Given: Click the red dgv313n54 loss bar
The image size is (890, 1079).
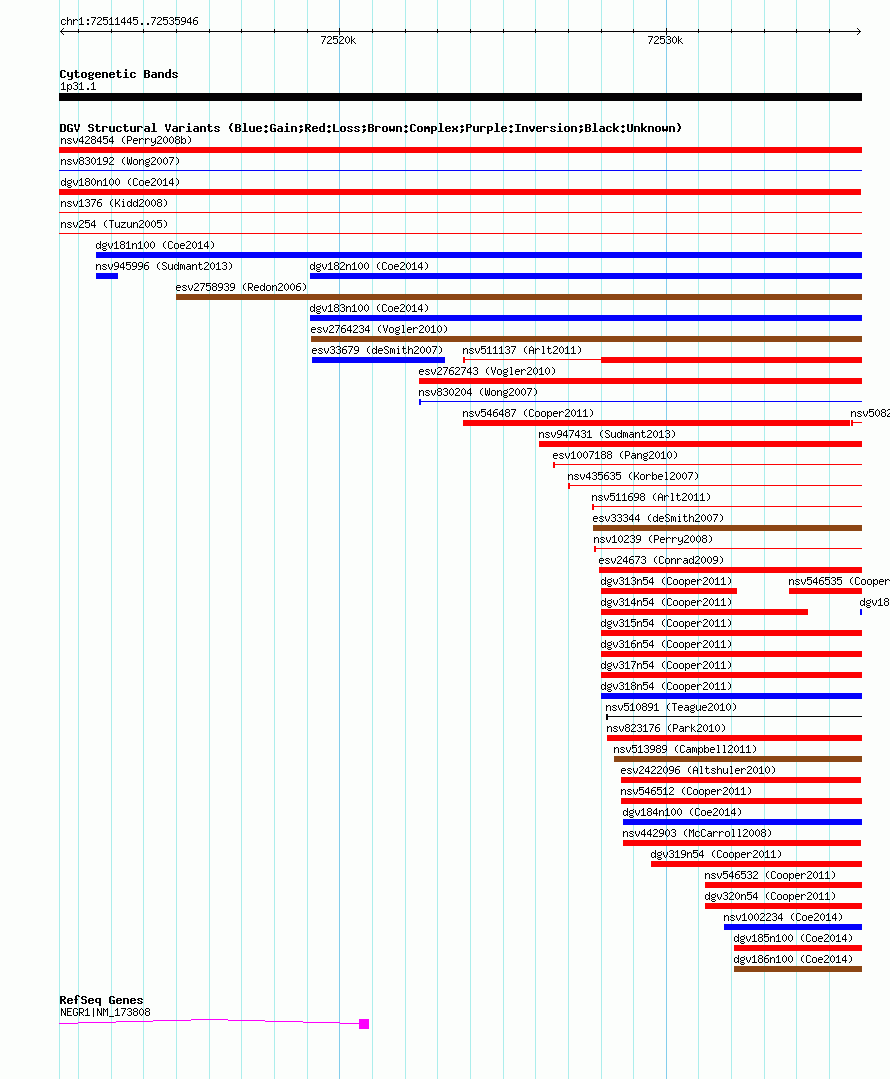Looking at the screenshot, I should click(669, 591).
